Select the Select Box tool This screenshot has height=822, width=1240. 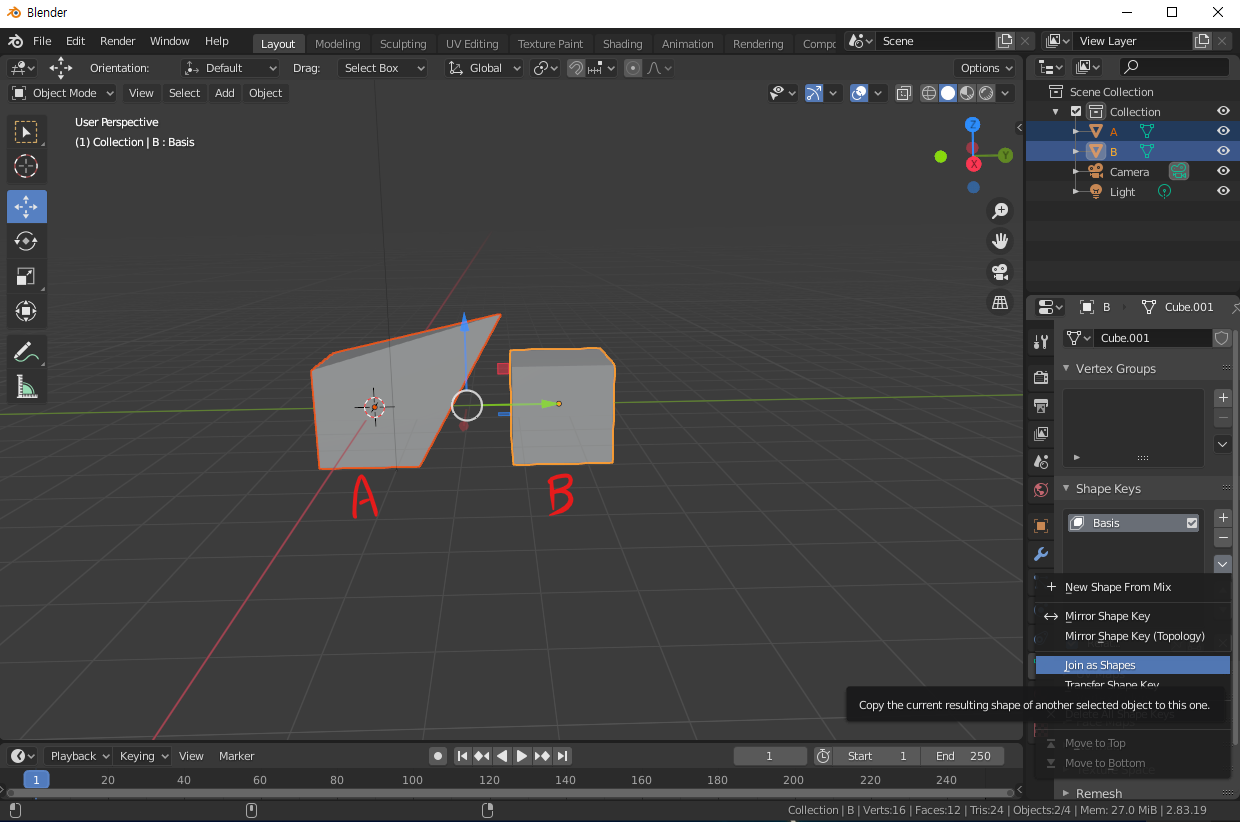click(x=26, y=131)
